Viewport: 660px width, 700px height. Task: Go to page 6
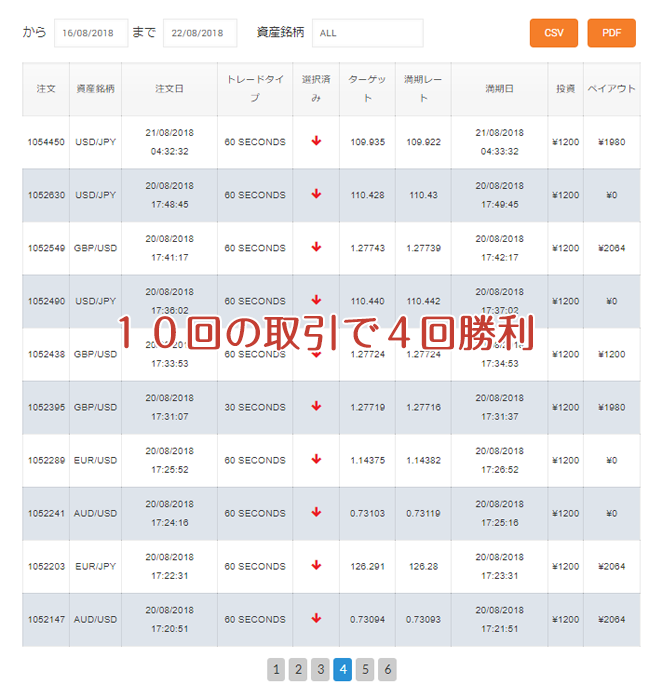(387, 669)
